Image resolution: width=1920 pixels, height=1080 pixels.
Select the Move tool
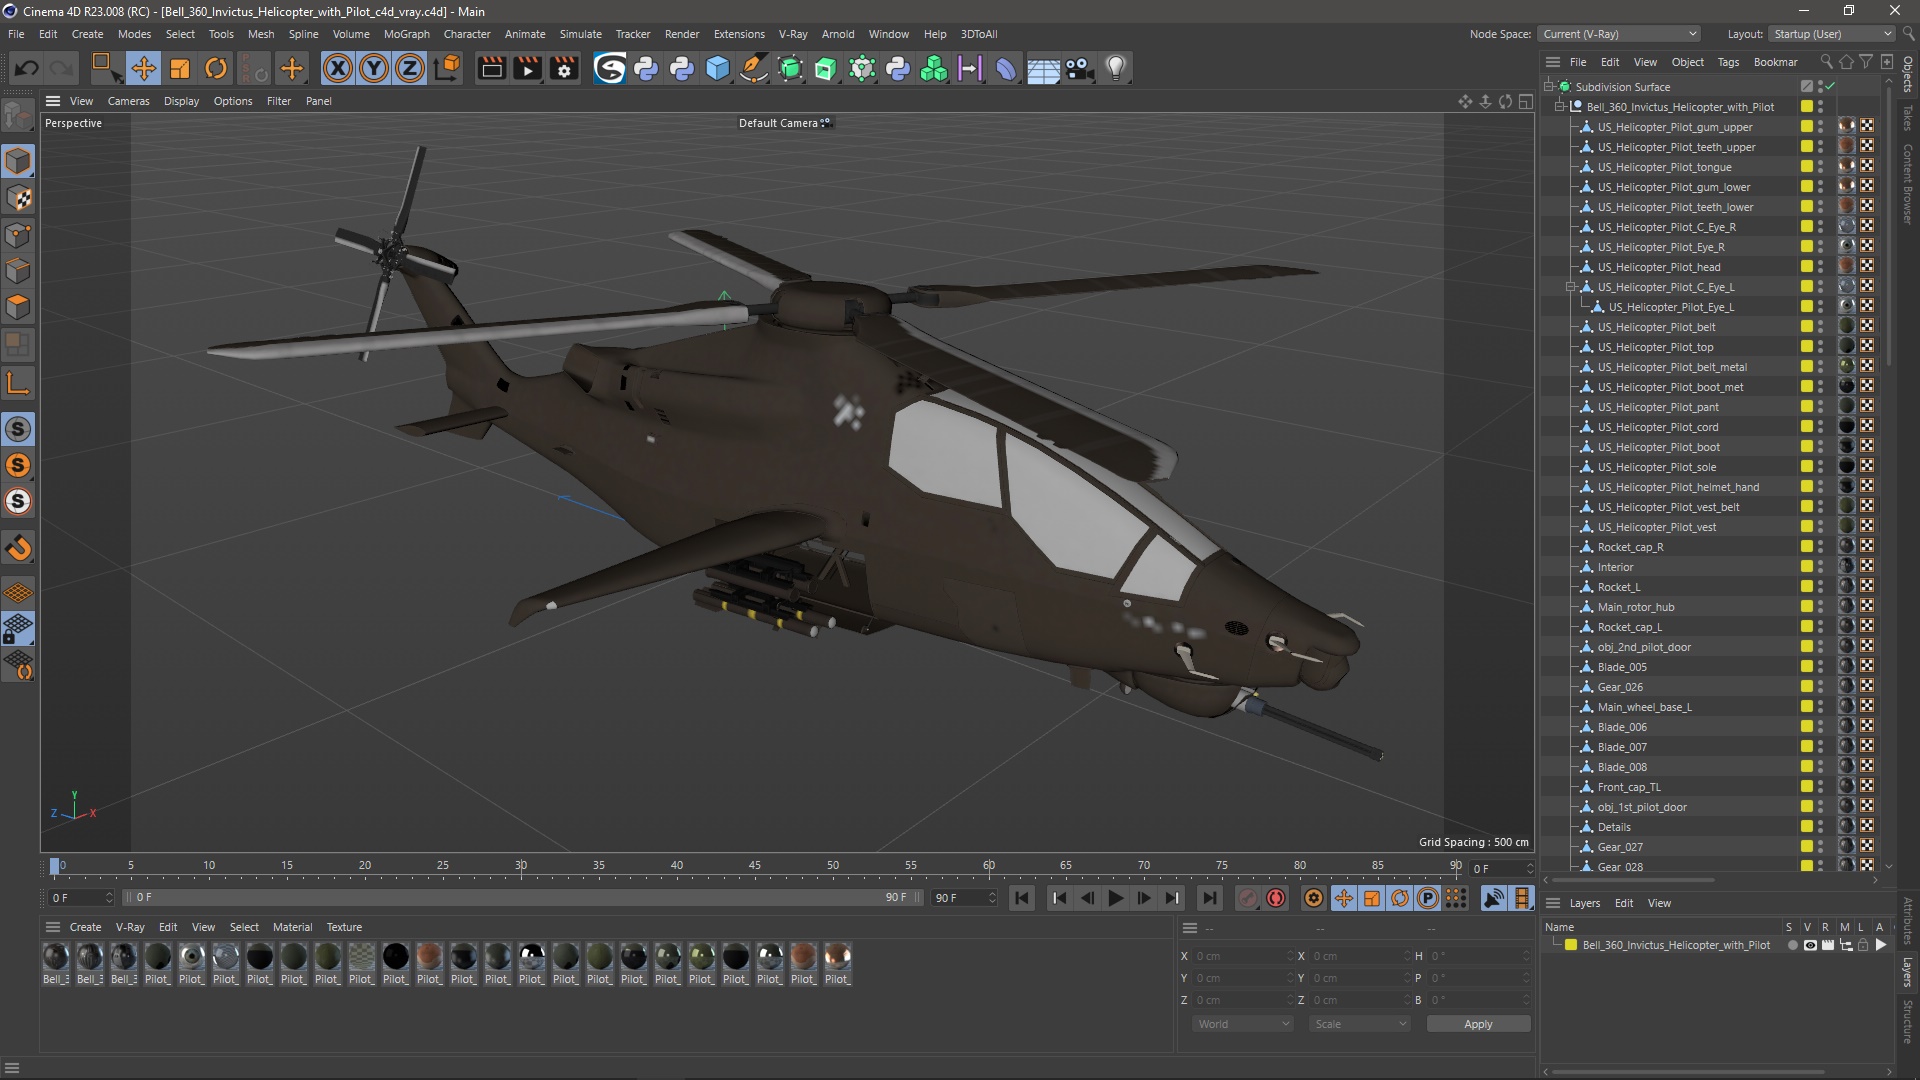(x=143, y=68)
